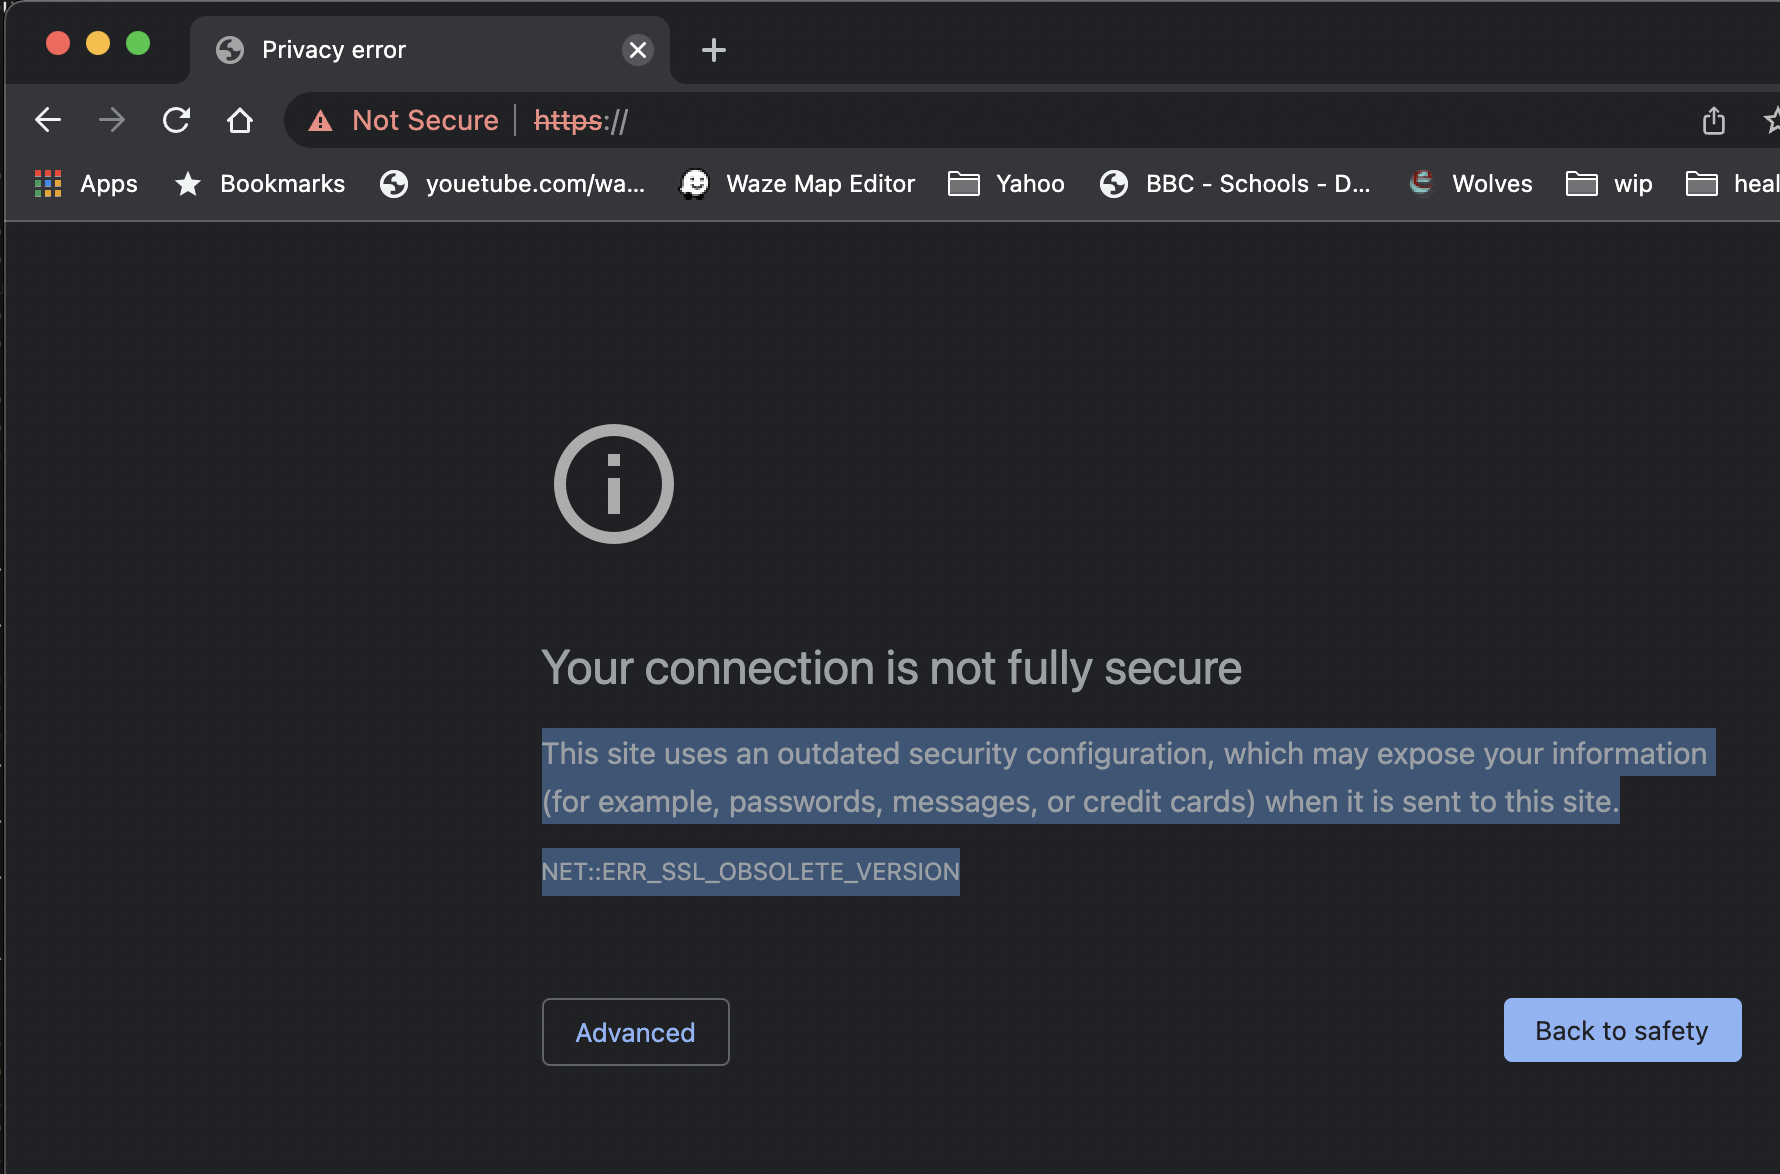The height and width of the screenshot is (1174, 1780).
Task: Expand the wip bookmarks folder
Action: (x=1609, y=184)
